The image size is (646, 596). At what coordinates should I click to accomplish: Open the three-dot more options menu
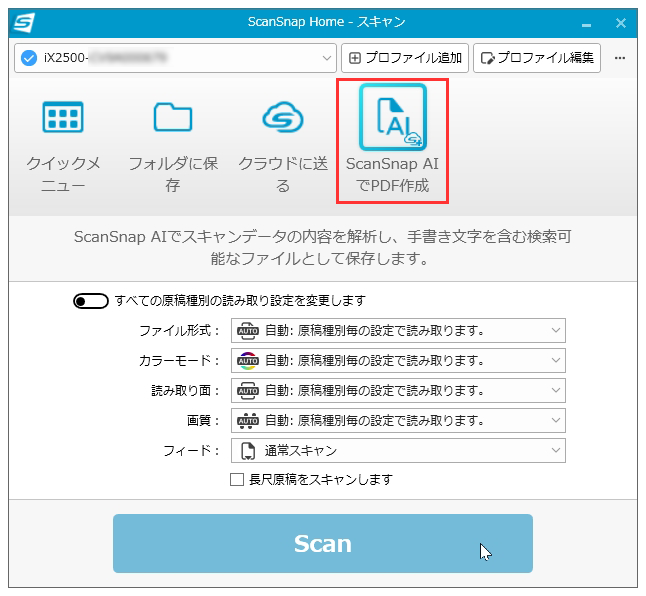[x=620, y=58]
